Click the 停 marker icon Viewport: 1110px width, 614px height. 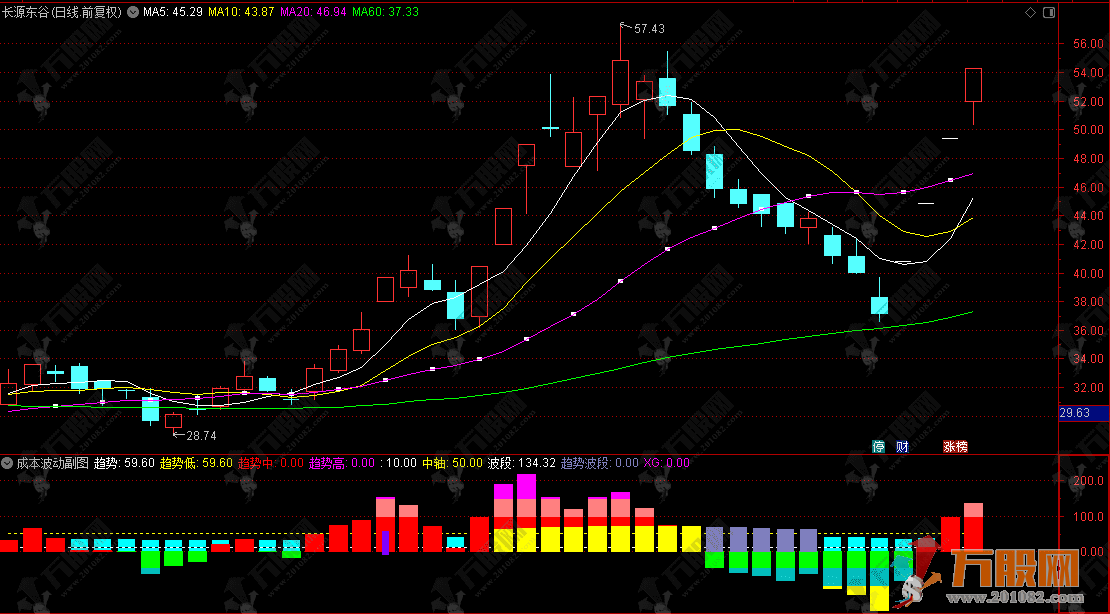[879, 446]
